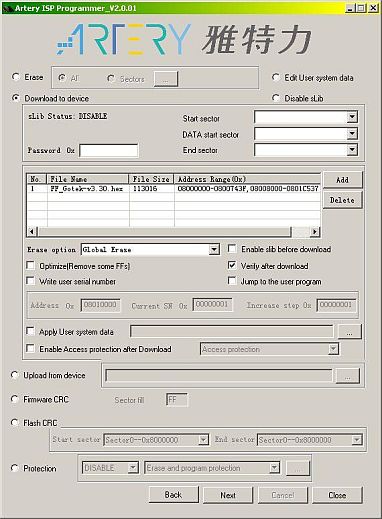Open Sectors browse button in Erase group

coord(166,79)
